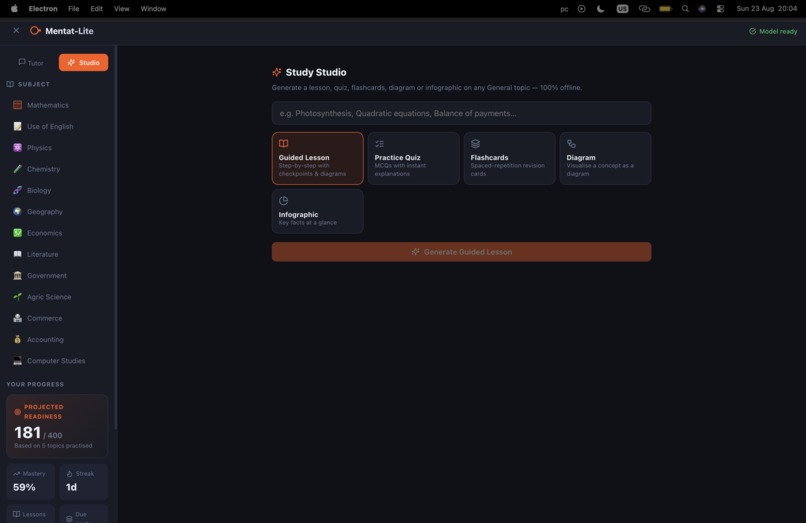This screenshot has height=523, width=806.
Task: Open the Commerce subject
Action: pyautogui.click(x=57, y=318)
